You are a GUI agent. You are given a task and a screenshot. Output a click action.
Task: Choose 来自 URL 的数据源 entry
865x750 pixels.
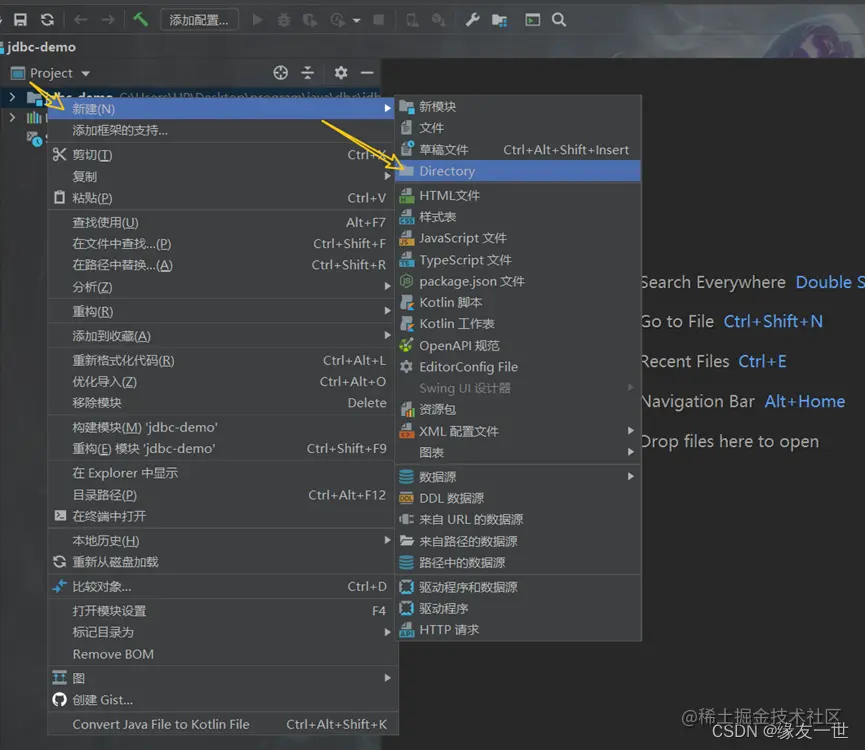pyautogui.click(x=518, y=519)
